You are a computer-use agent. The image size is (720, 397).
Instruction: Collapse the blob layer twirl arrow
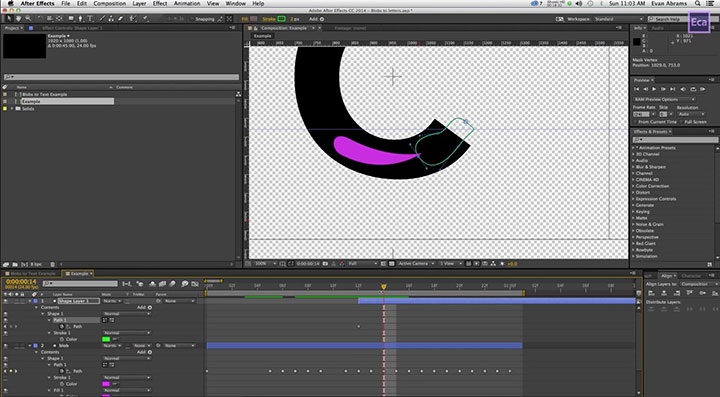[30, 346]
